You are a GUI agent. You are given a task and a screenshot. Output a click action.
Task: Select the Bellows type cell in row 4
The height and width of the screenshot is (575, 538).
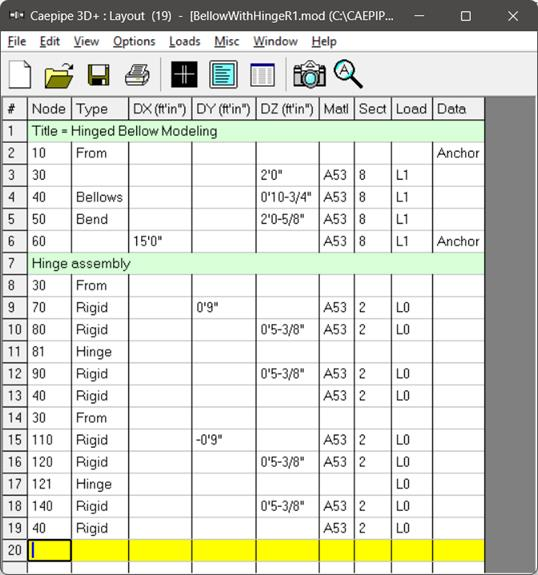point(100,197)
